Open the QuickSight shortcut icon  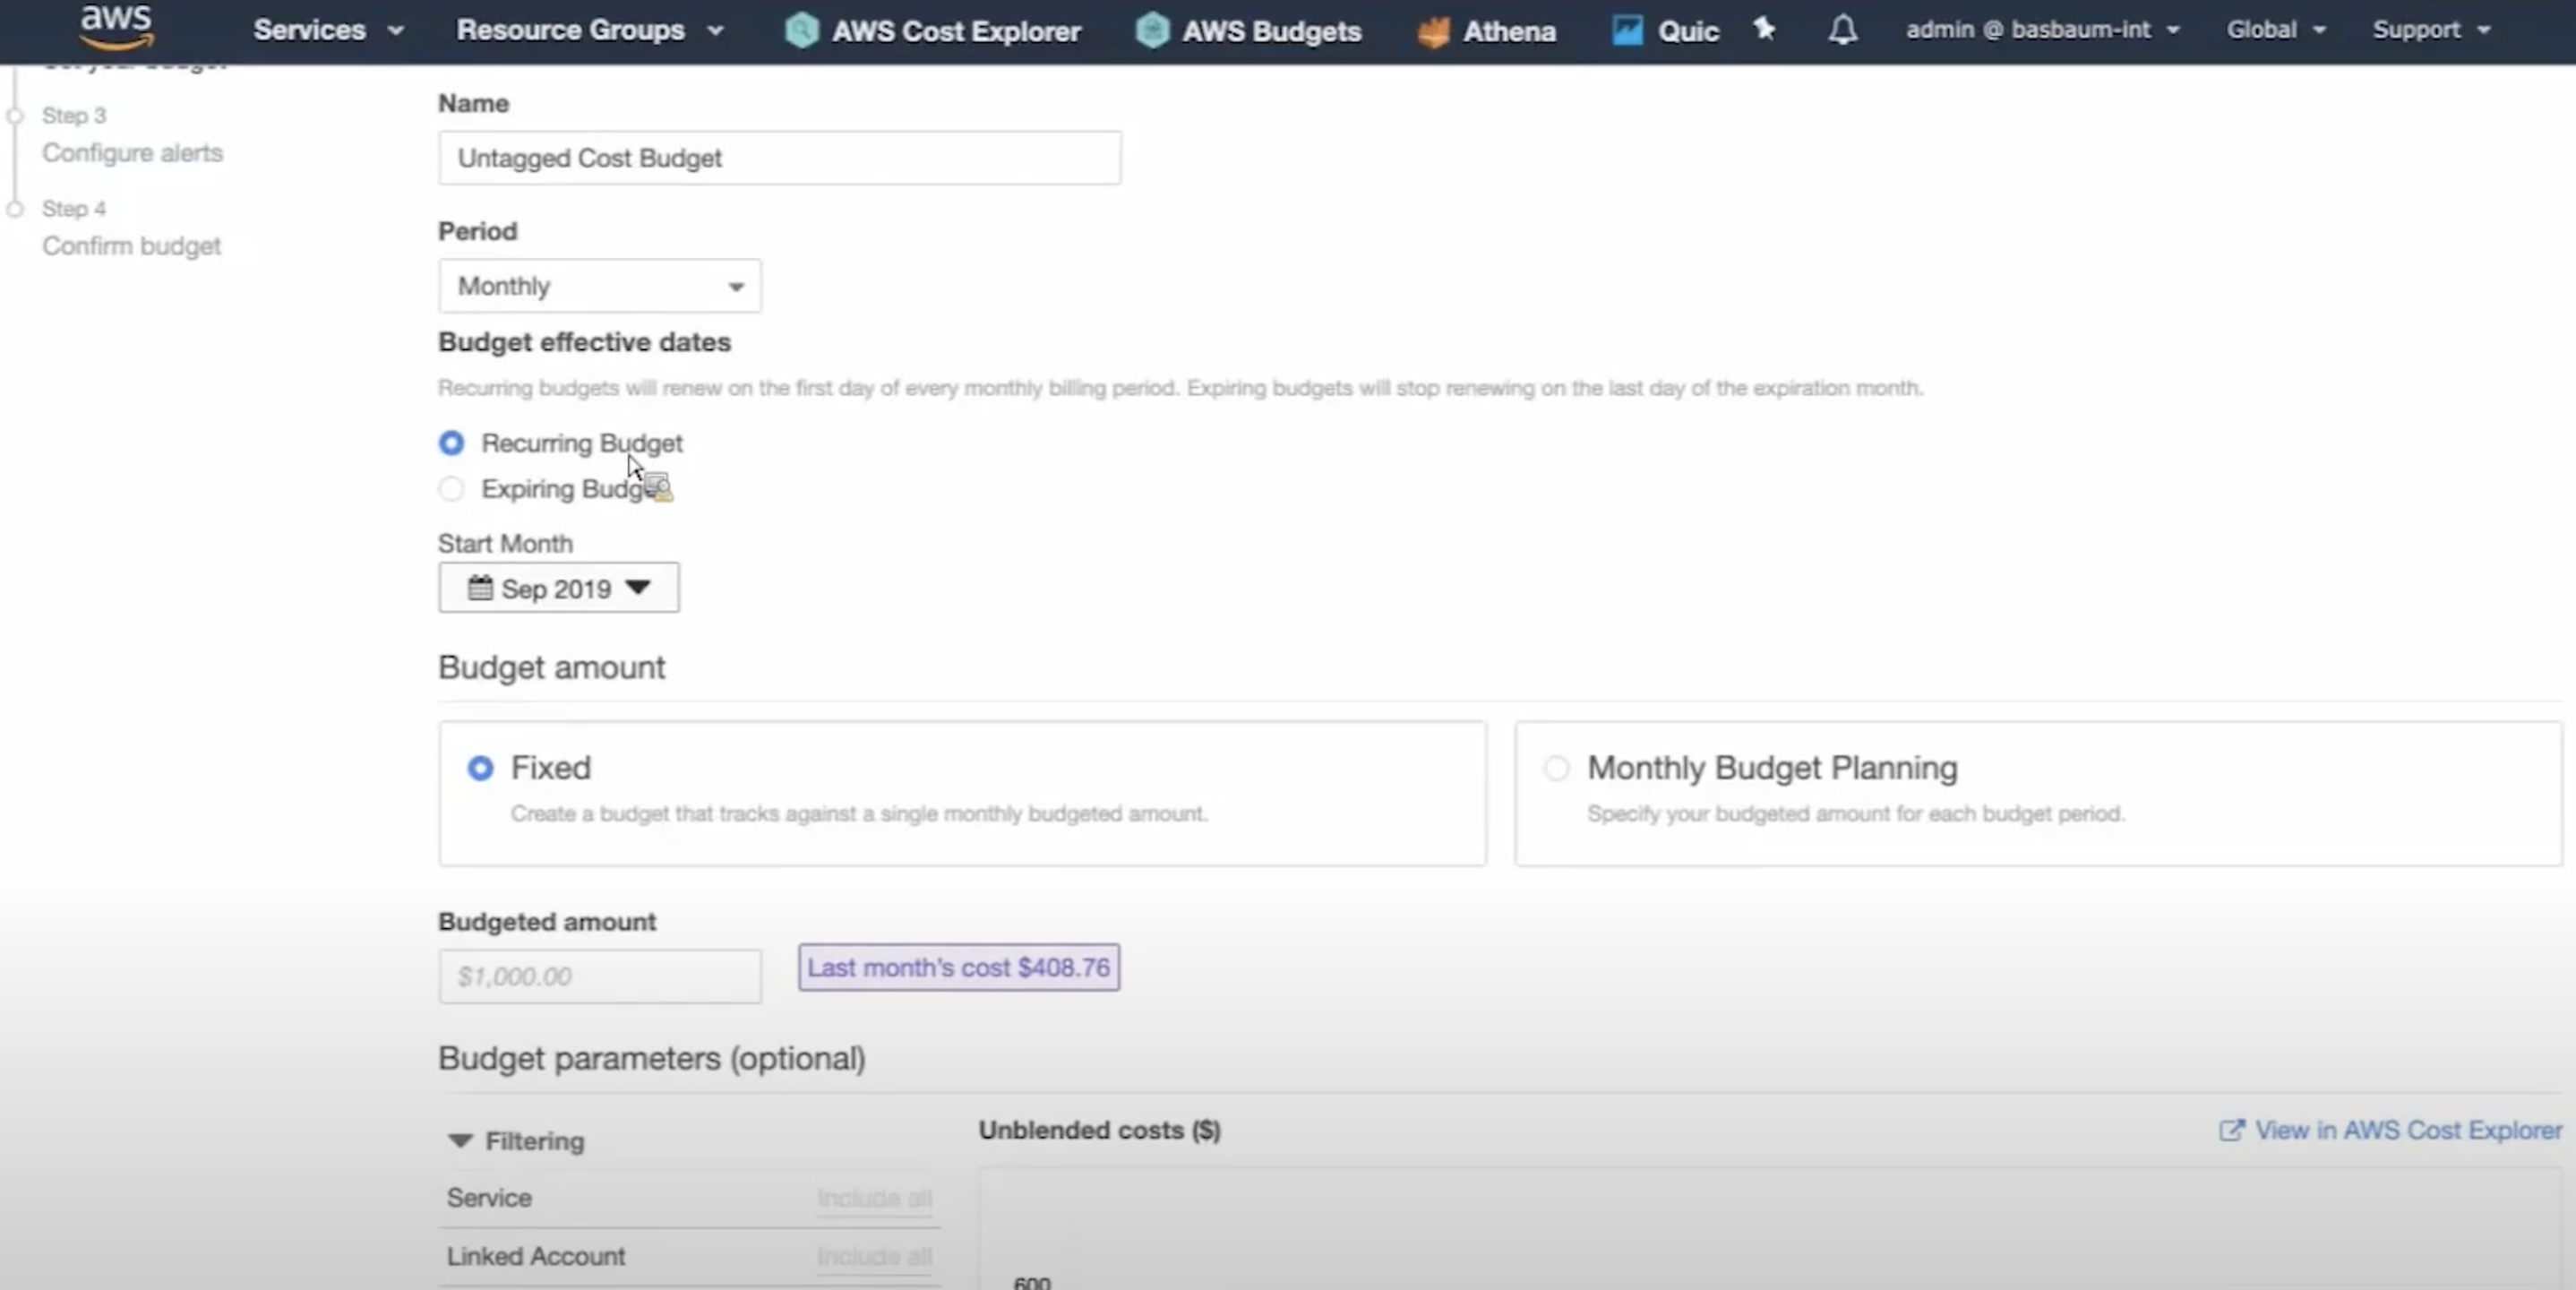(1627, 30)
